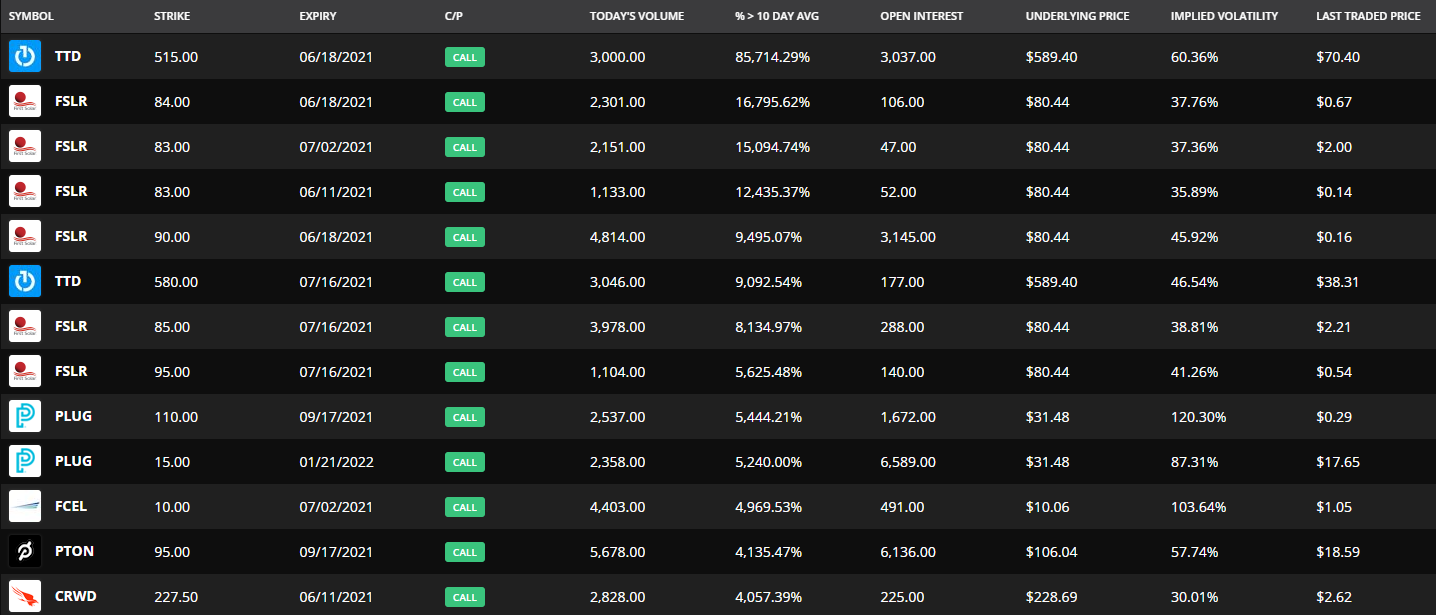
Task: Select the CALL badge in the FSLR 85.00 row
Action: click(x=465, y=327)
